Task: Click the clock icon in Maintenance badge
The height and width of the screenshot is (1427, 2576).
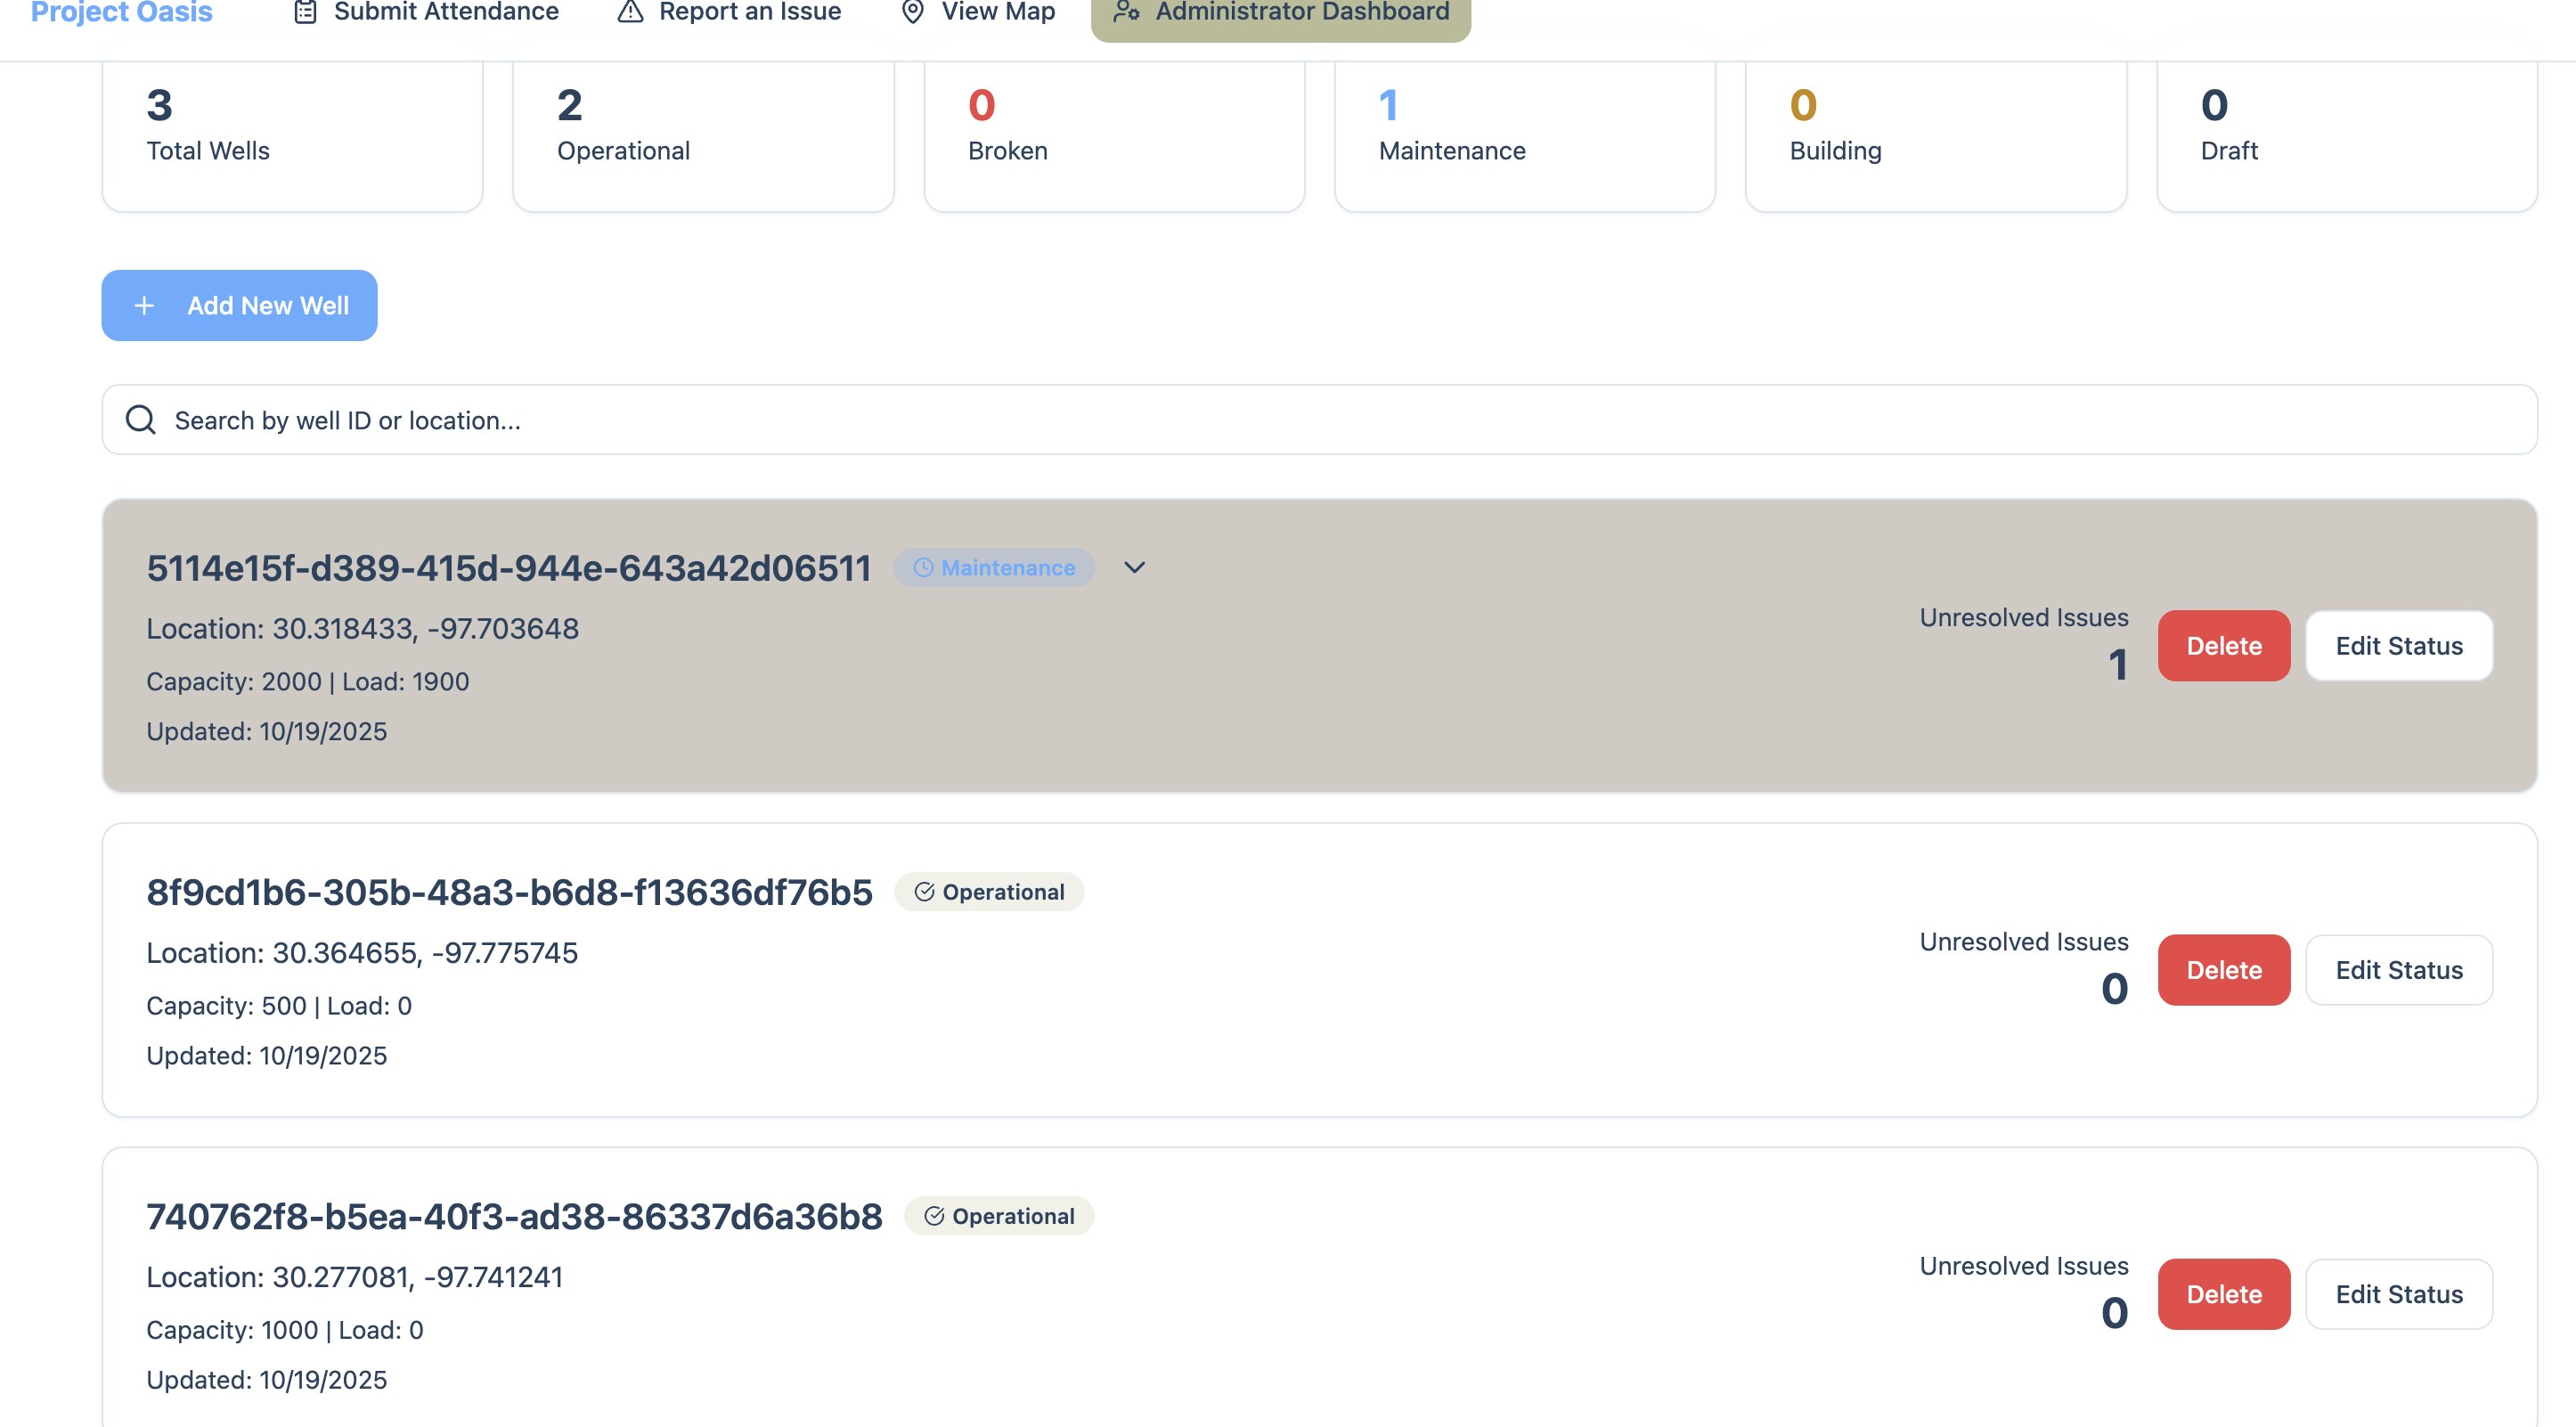Action: click(923, 568)
